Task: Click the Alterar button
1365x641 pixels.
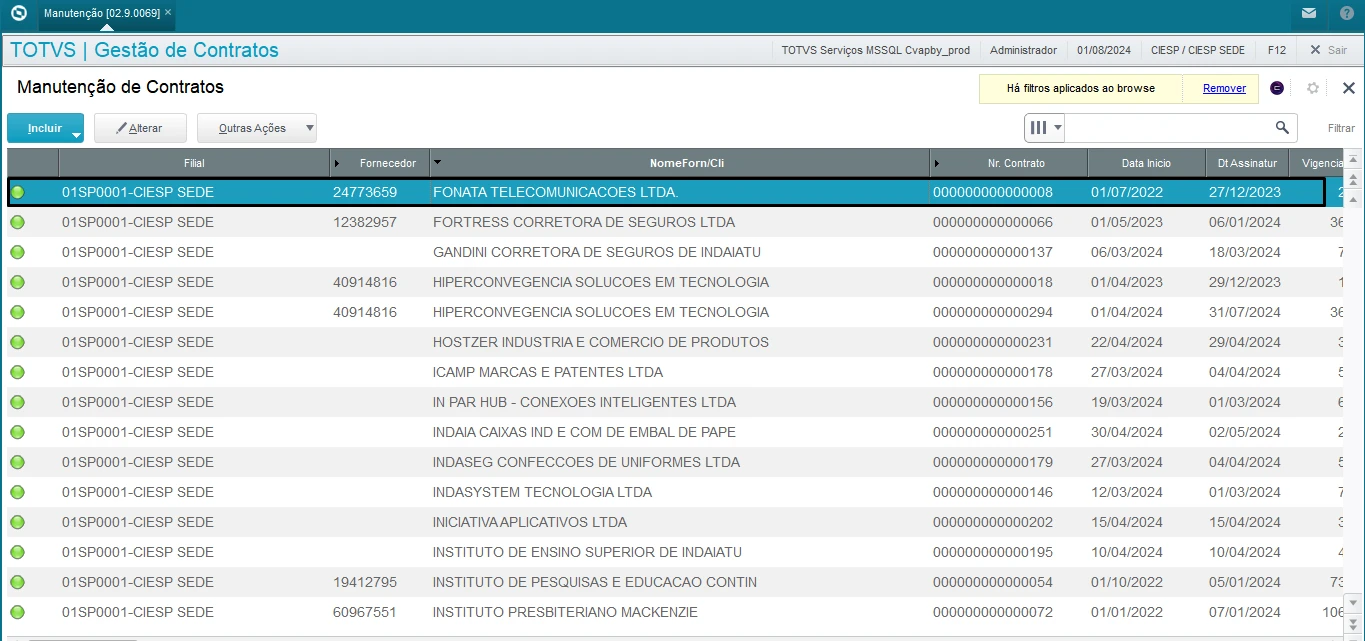Action: [x=141, y=128]
